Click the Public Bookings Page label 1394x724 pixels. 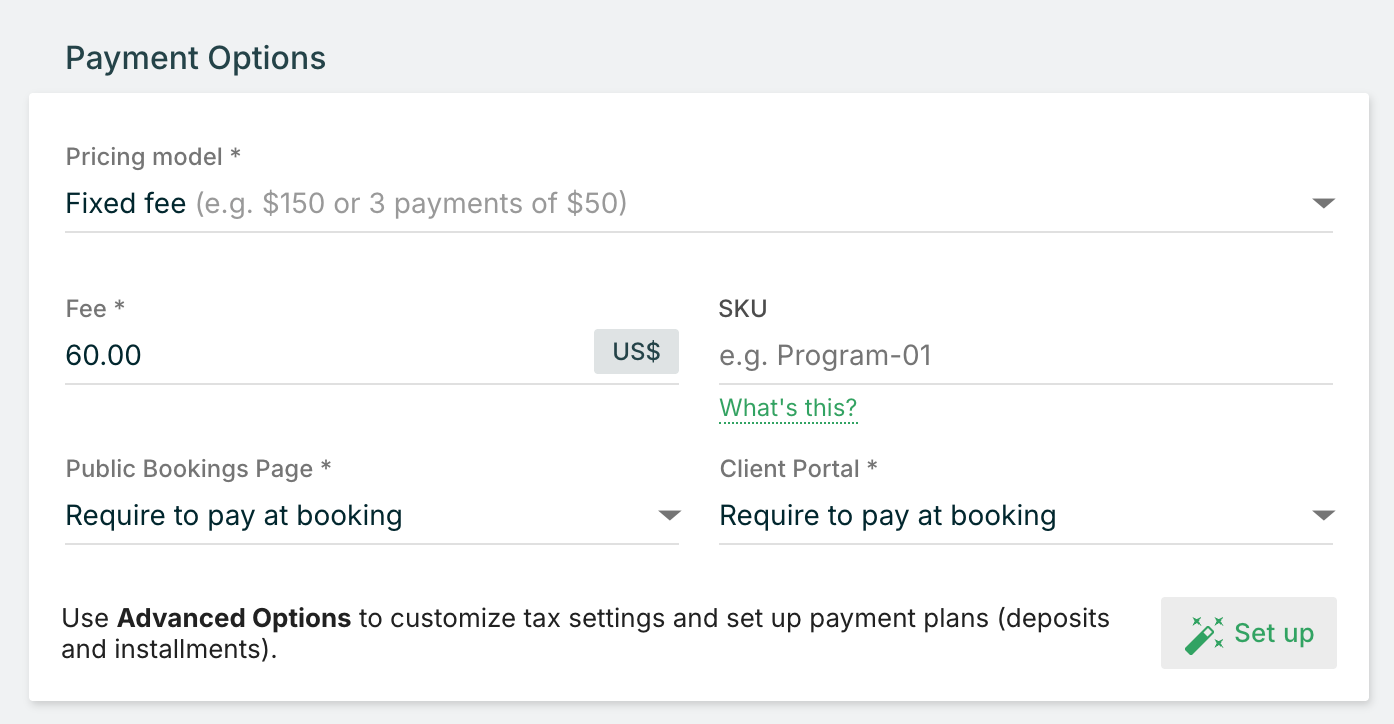[x=197, y=468]
